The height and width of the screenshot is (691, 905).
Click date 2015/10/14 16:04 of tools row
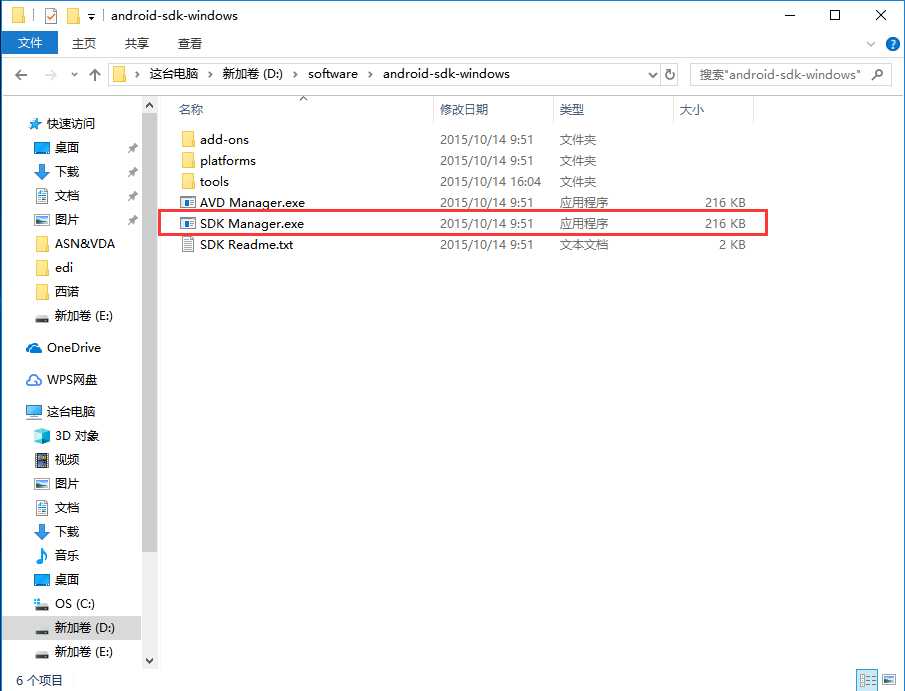pyautogui.click(x=491, y=181)
